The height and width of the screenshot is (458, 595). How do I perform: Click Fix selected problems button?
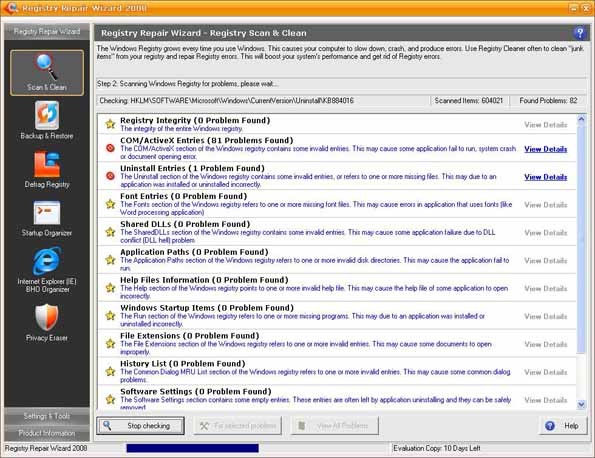tap(238, 426)
